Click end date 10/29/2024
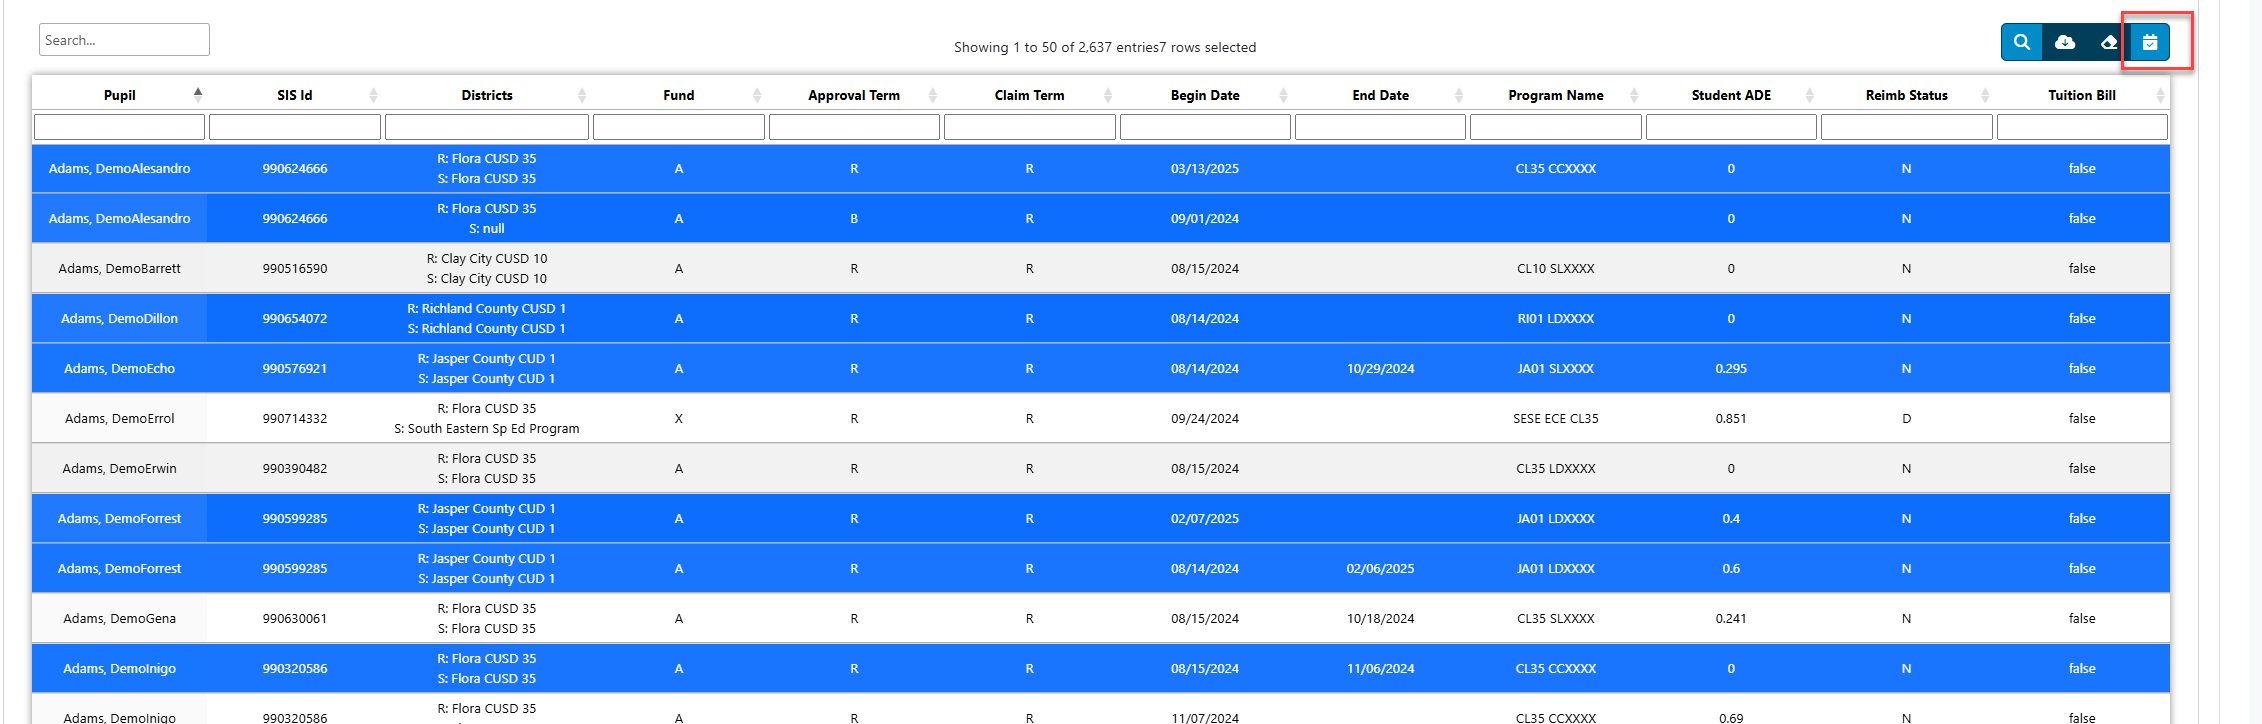Screen dimensions: 2262x724 coord(1381,368)
